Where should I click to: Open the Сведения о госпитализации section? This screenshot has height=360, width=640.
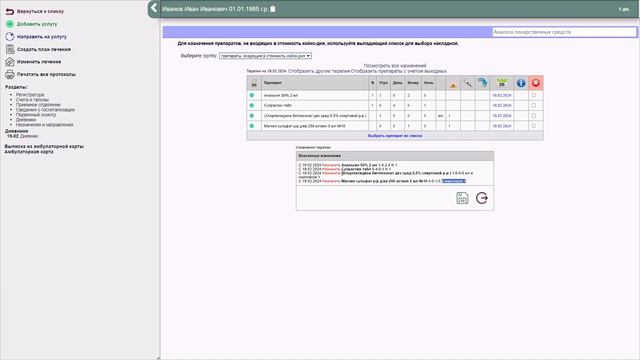[x=45, y=110]
